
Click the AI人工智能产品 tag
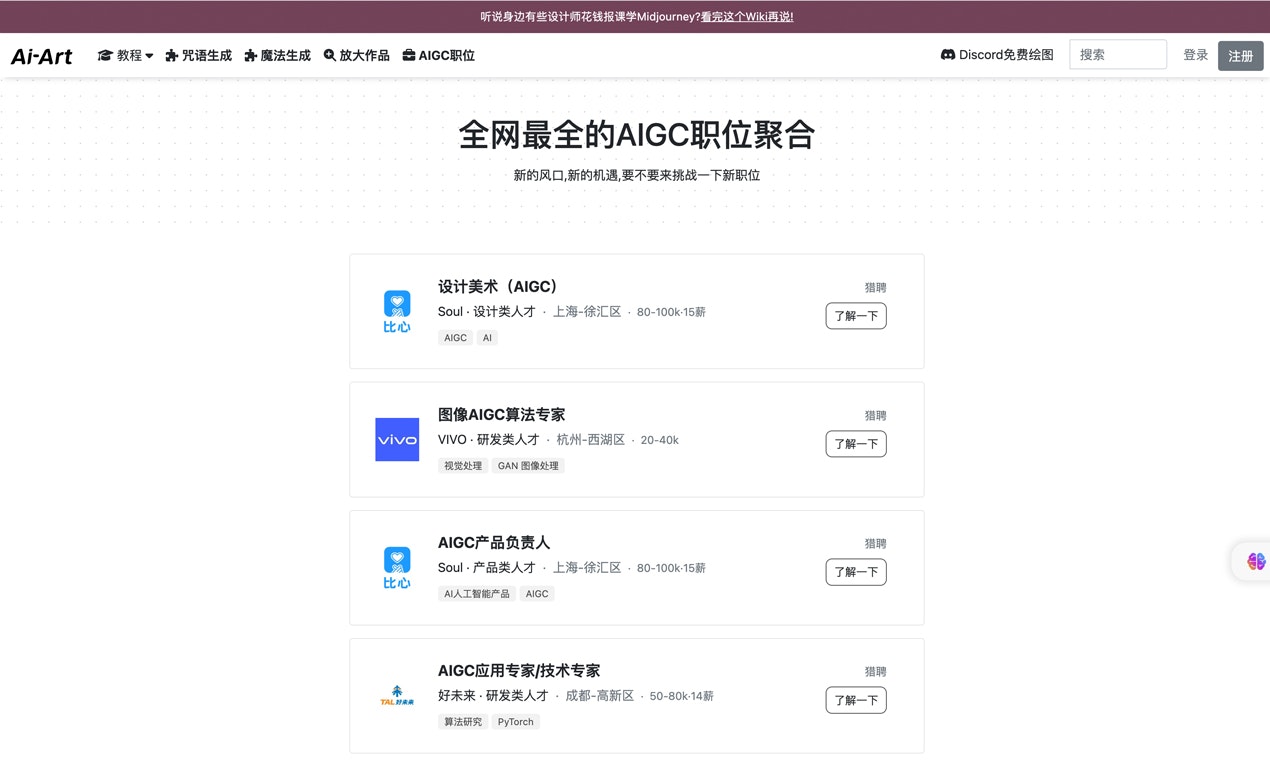(477, 594)
